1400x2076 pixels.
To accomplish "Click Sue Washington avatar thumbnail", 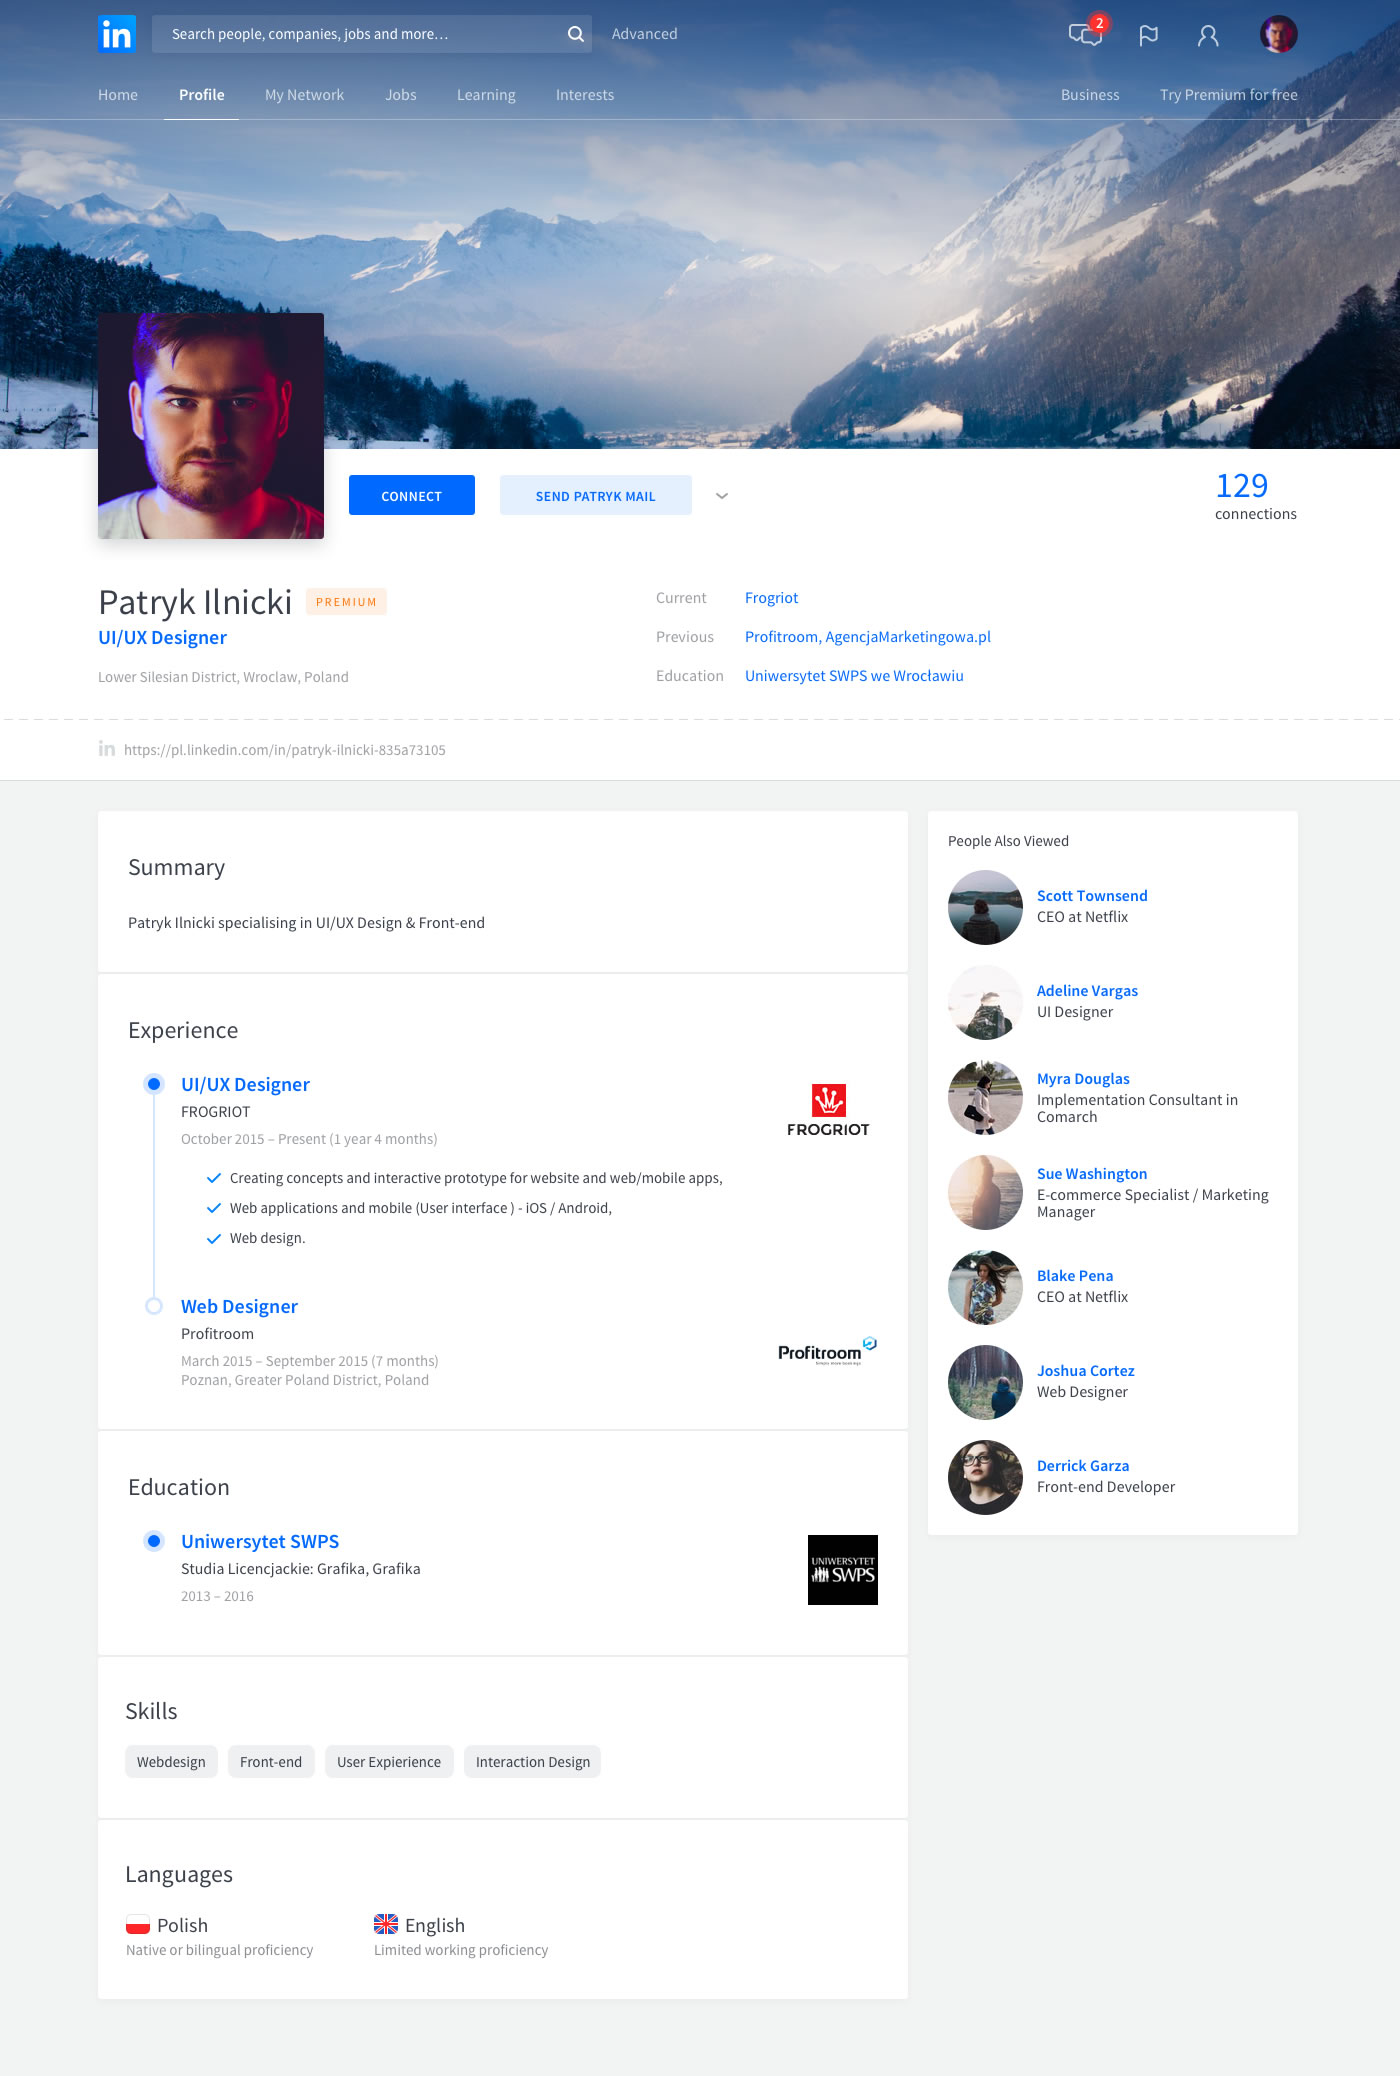I will tap(985, 1192).
